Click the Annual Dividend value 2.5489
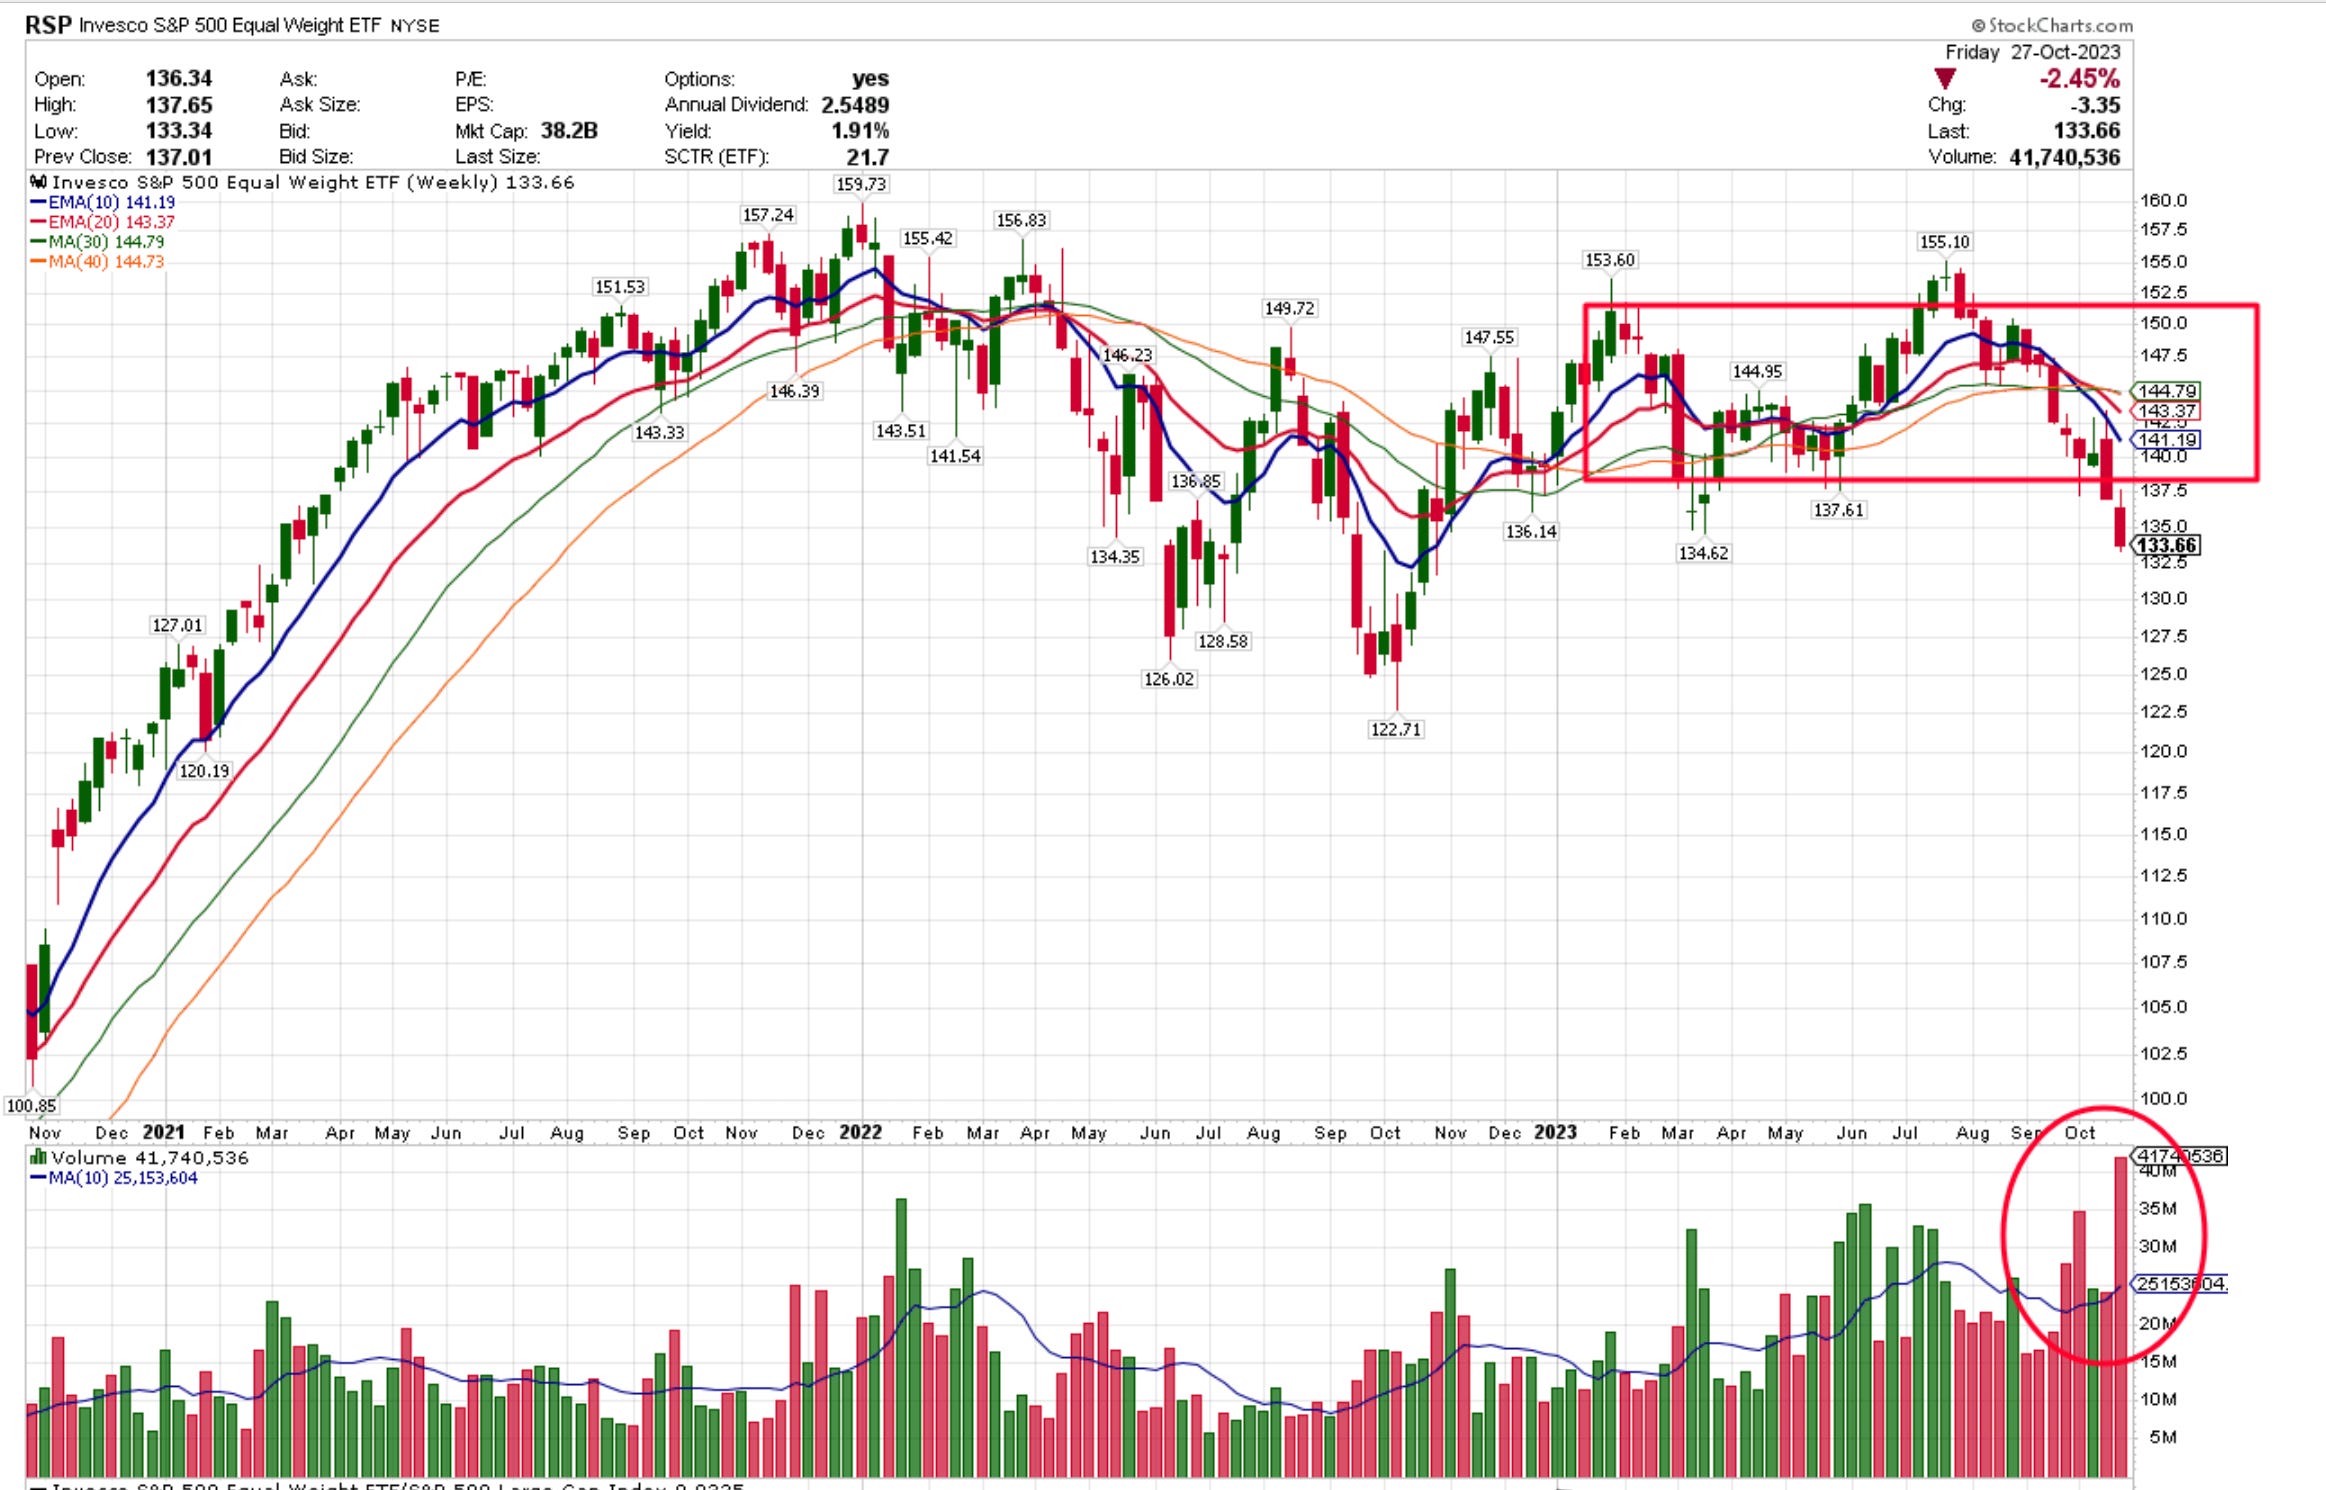Screen dimensions: 2326x1490 point(855,105)
